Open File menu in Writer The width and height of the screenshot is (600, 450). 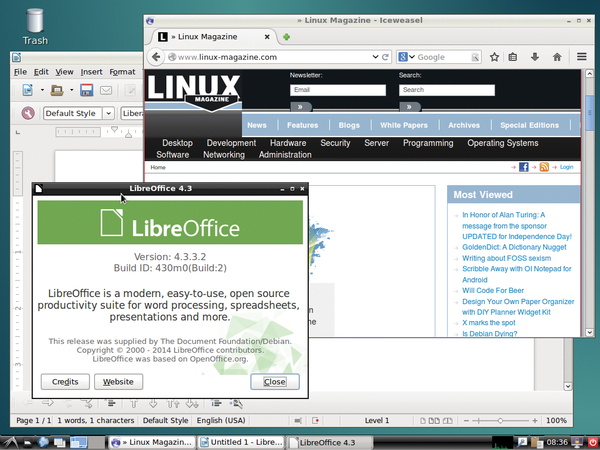click(x=20, y=72)
